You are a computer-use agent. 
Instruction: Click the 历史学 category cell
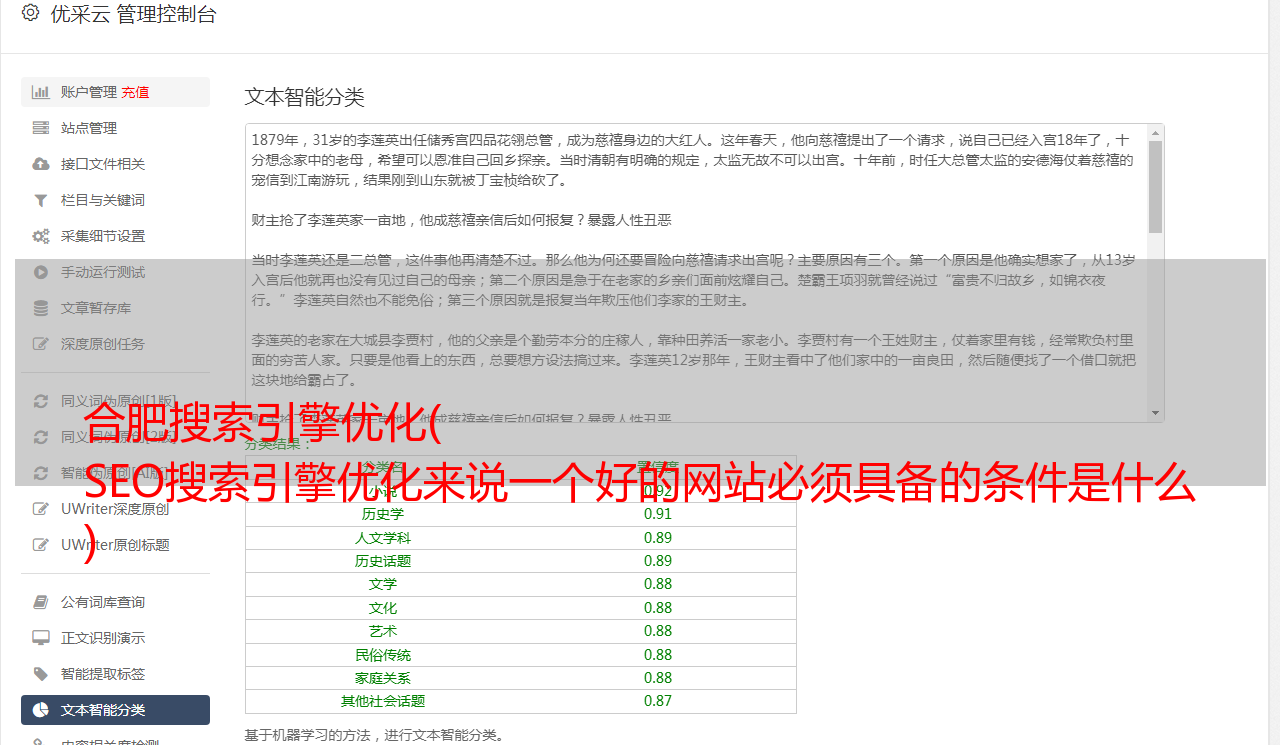[x=383, y=514]
